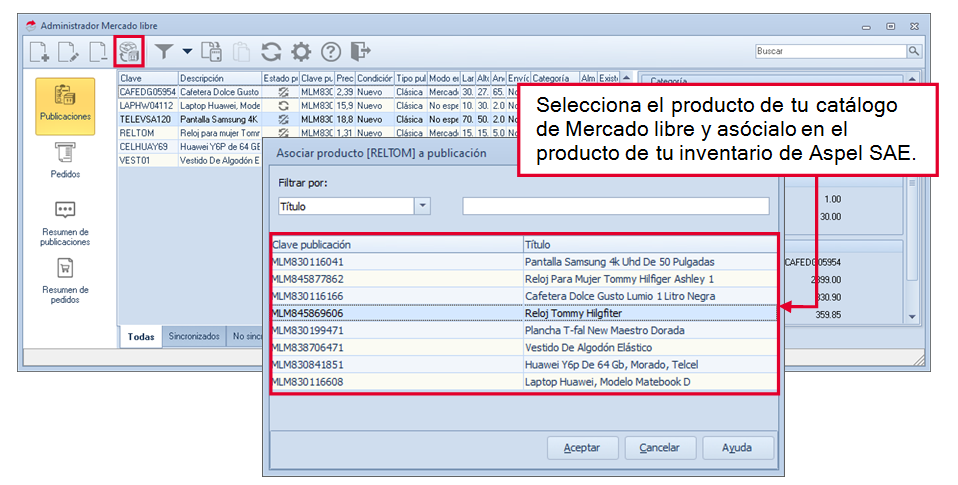Click the help question mark icon
958x485 pixels.
pyautogui.click(x=331, y=51)
